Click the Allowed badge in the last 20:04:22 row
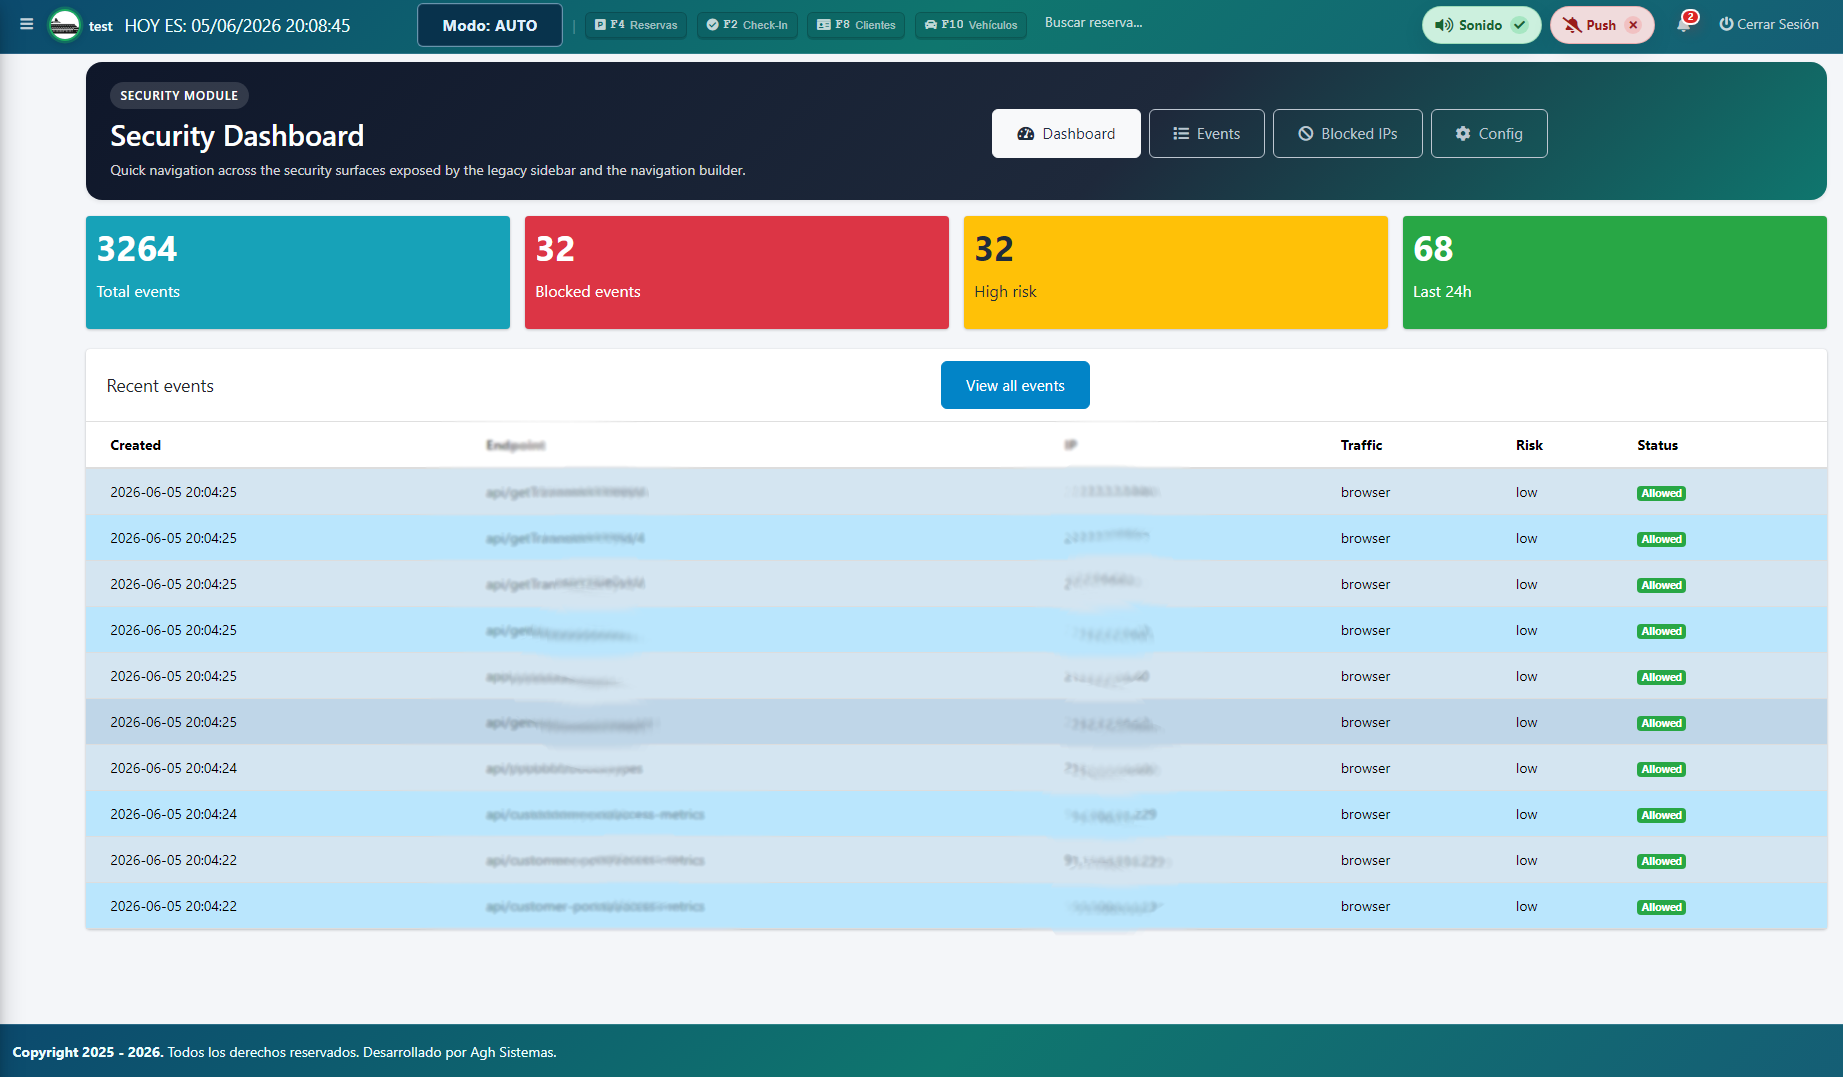This screenshot has width=1843, height=1077. 1661,907
